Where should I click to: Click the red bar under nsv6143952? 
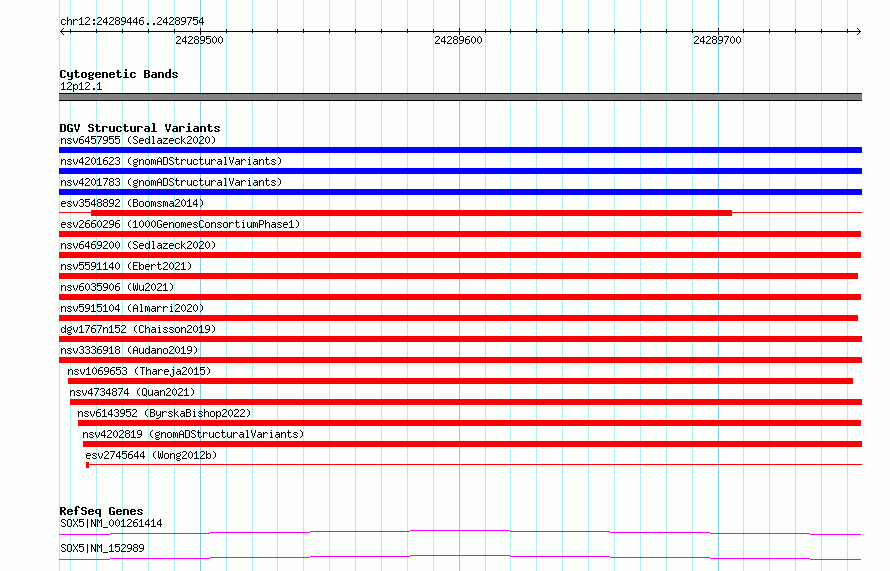click(x=469, y=423)
